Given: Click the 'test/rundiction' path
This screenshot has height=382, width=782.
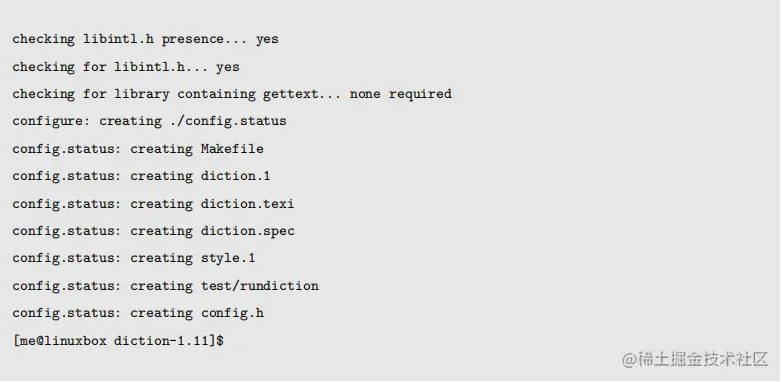Looking at the screenshot, I should pos(259,286).
